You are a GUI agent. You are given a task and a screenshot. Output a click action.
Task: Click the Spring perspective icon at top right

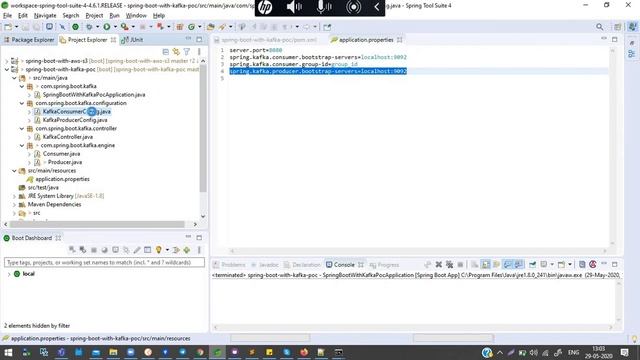tap(632, 27)
